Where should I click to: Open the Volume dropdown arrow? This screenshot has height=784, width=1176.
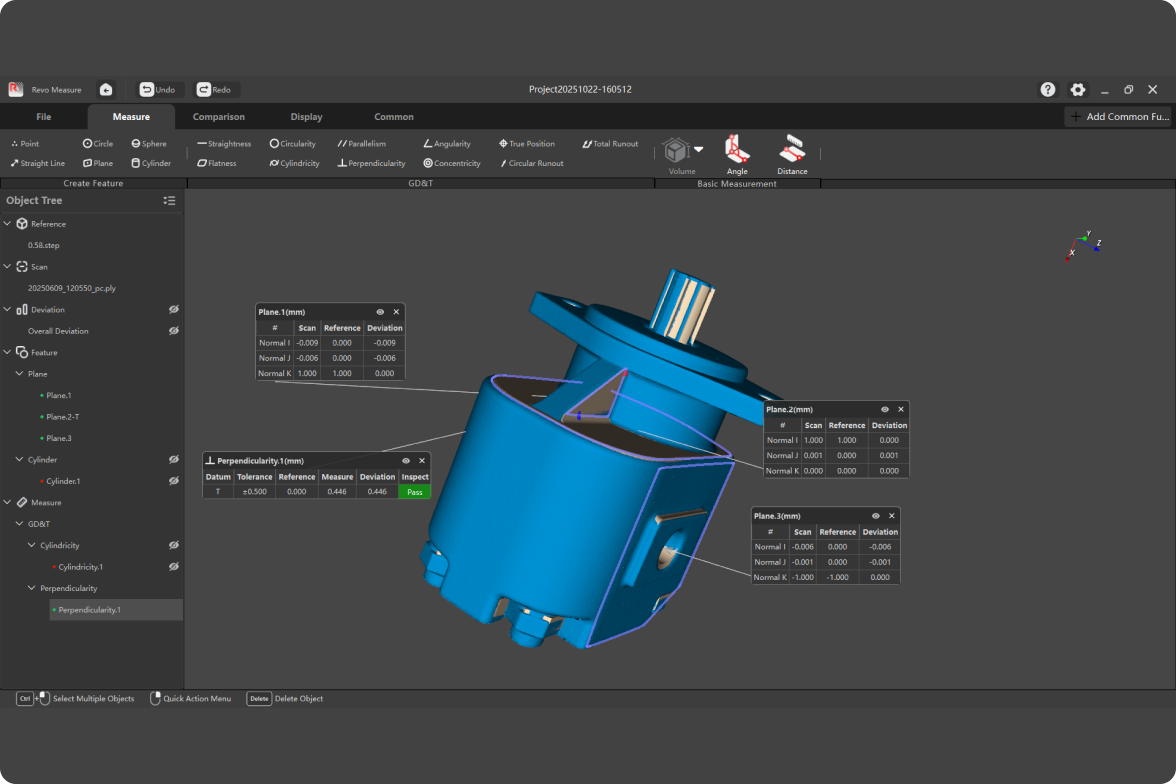pyautogui.click(x=699, y=149)
